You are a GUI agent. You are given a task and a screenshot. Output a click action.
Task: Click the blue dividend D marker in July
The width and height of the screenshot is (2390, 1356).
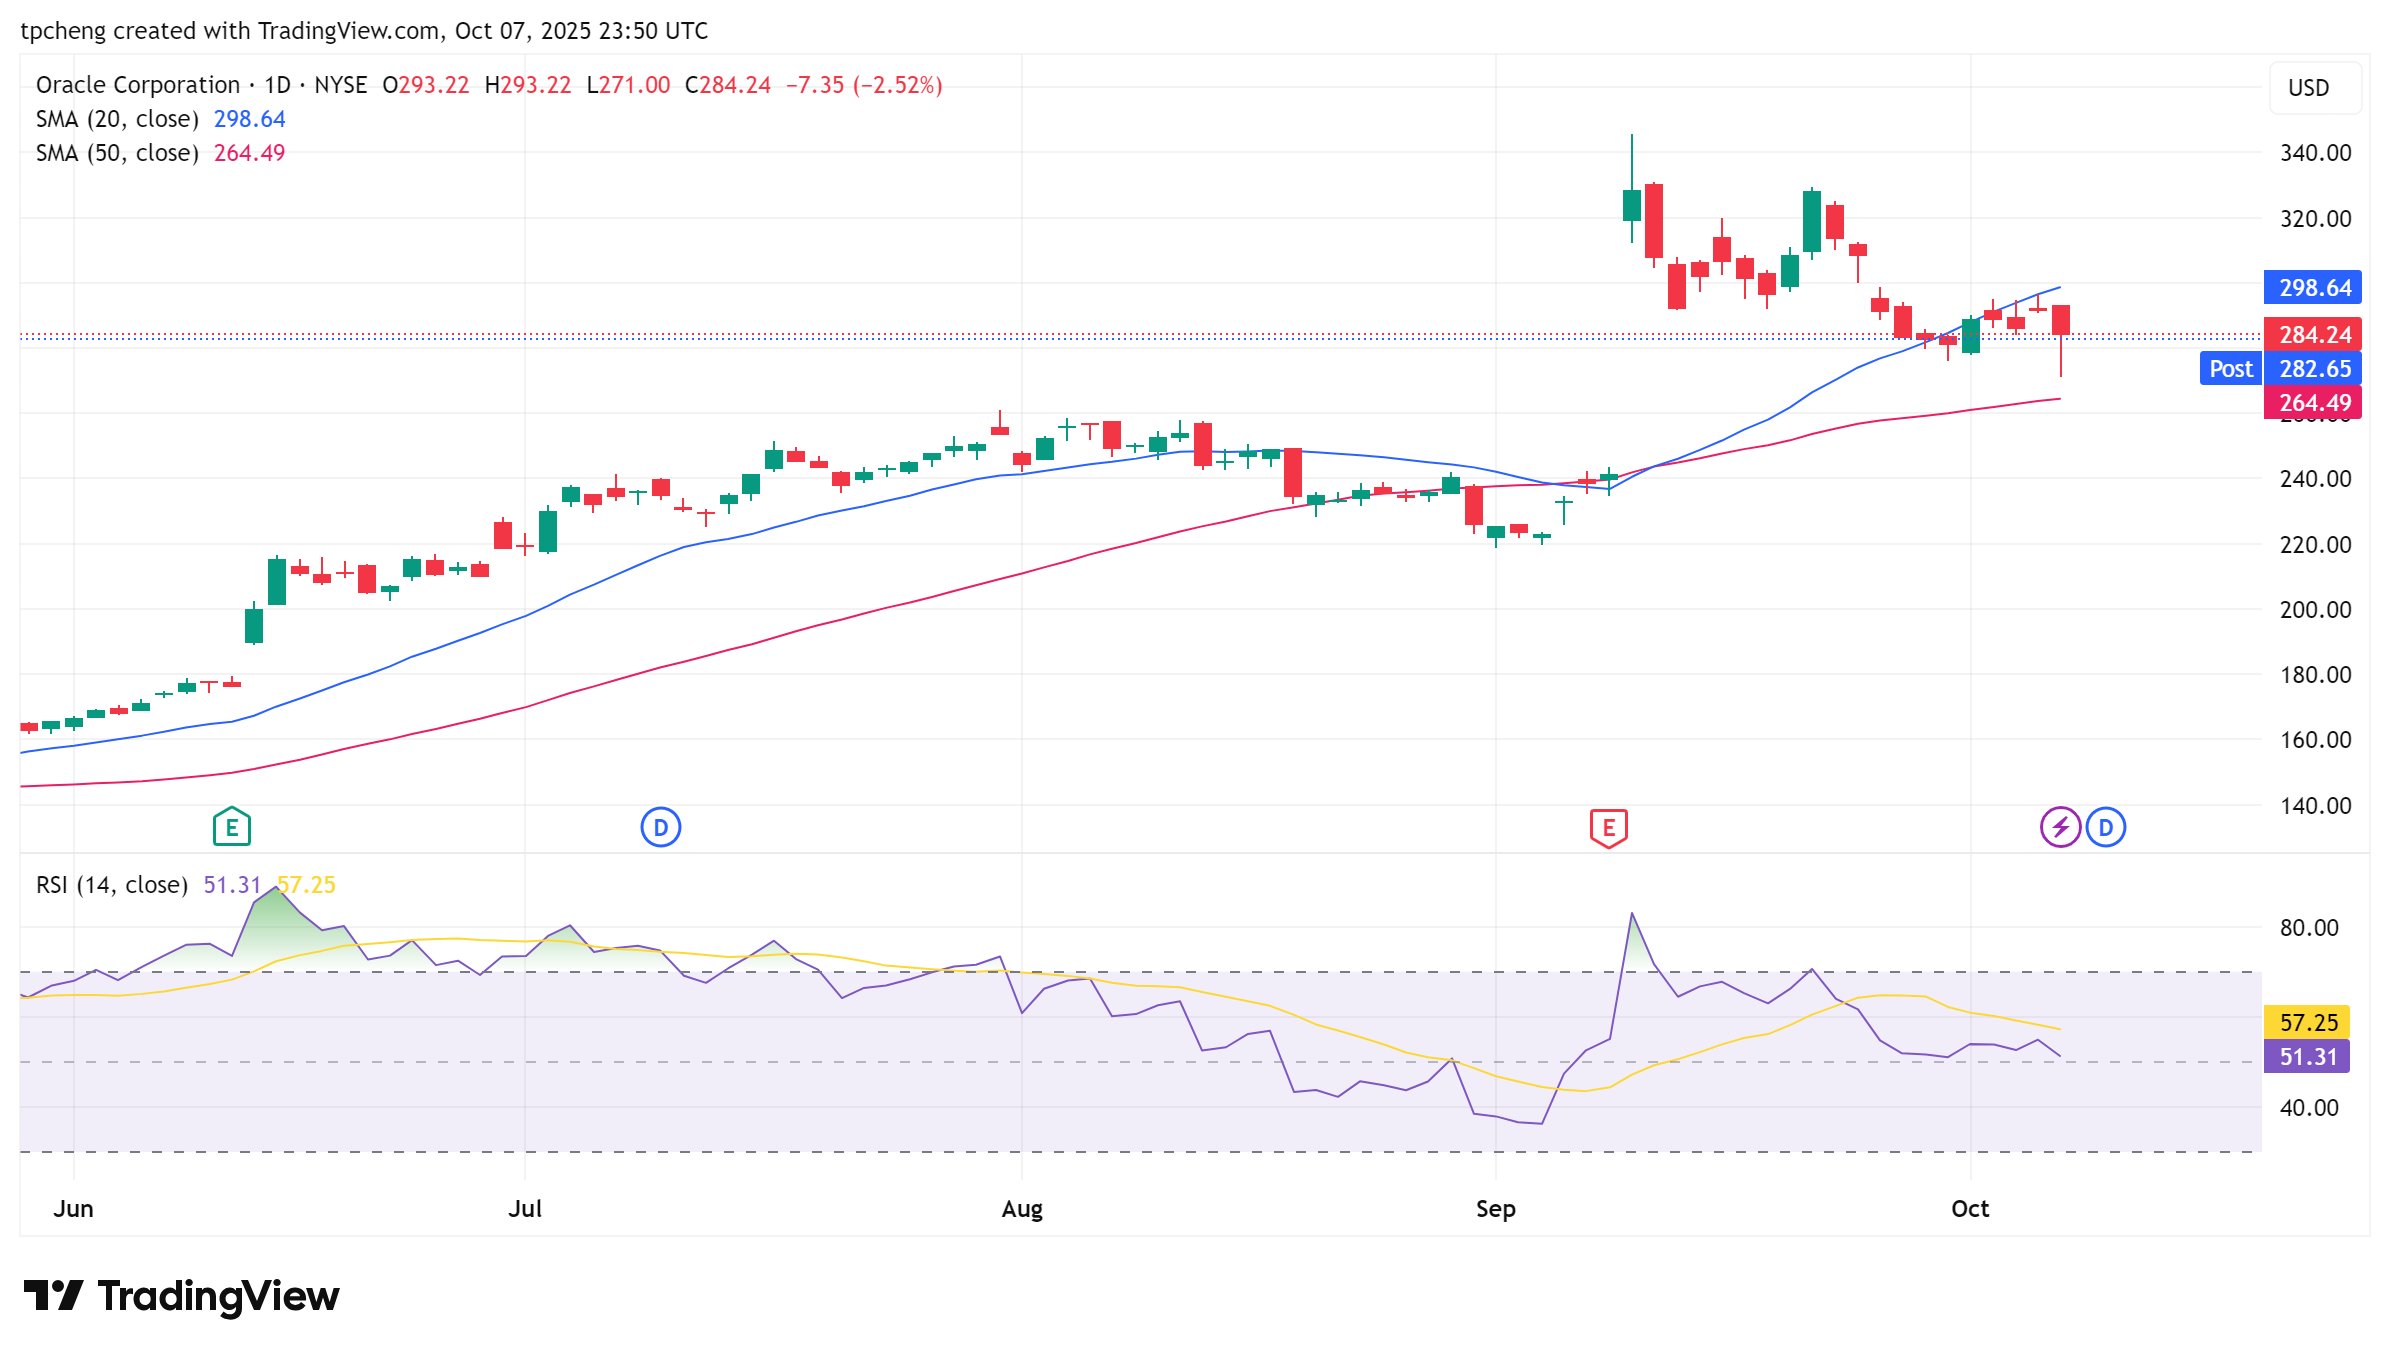(x=660, y=827)
